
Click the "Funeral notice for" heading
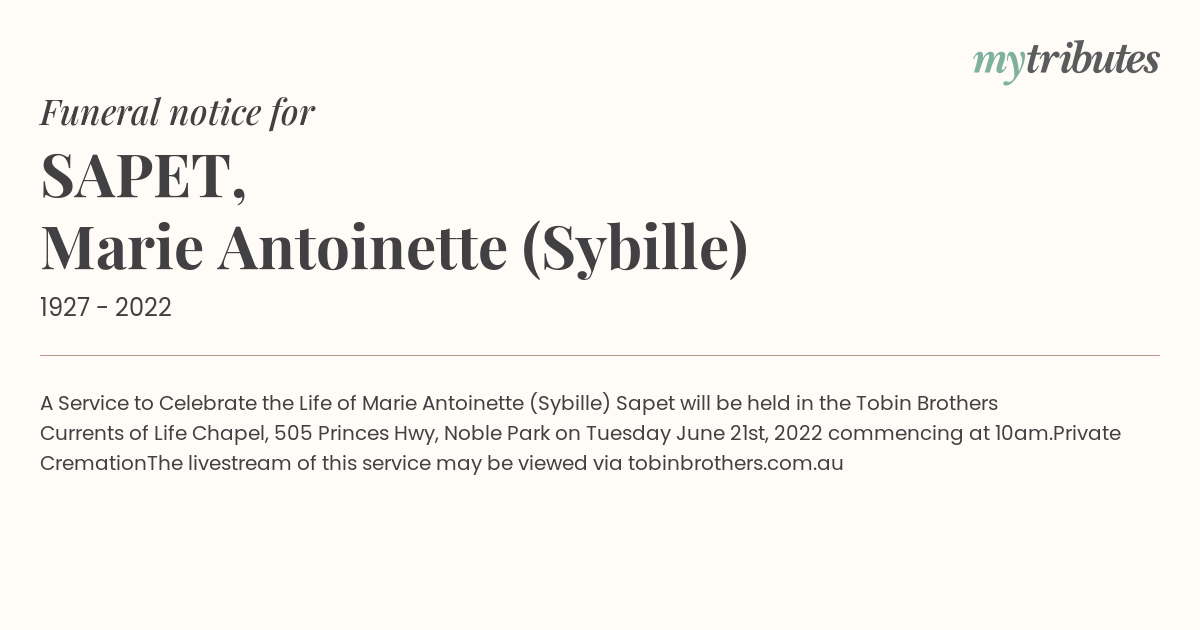[177, 112]
